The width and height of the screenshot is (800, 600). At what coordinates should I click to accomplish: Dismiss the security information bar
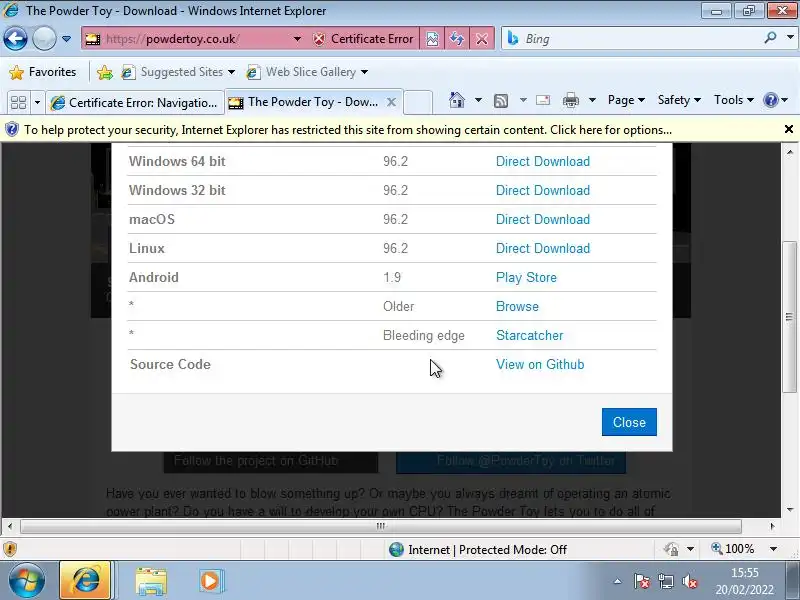coord(788,129)
